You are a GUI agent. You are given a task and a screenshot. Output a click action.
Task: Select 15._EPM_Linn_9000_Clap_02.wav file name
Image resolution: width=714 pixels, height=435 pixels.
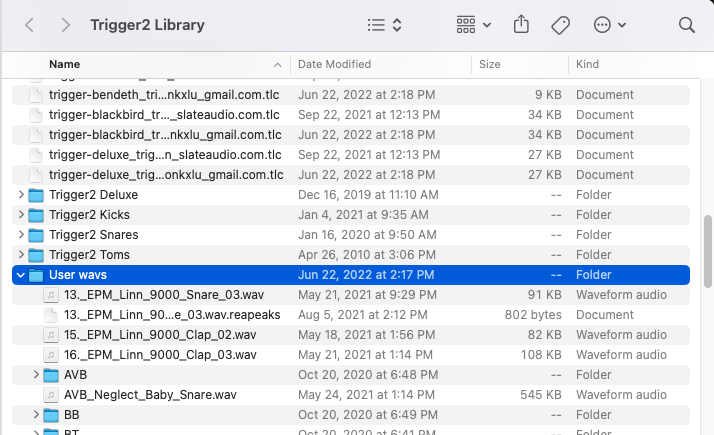(160, 335)
